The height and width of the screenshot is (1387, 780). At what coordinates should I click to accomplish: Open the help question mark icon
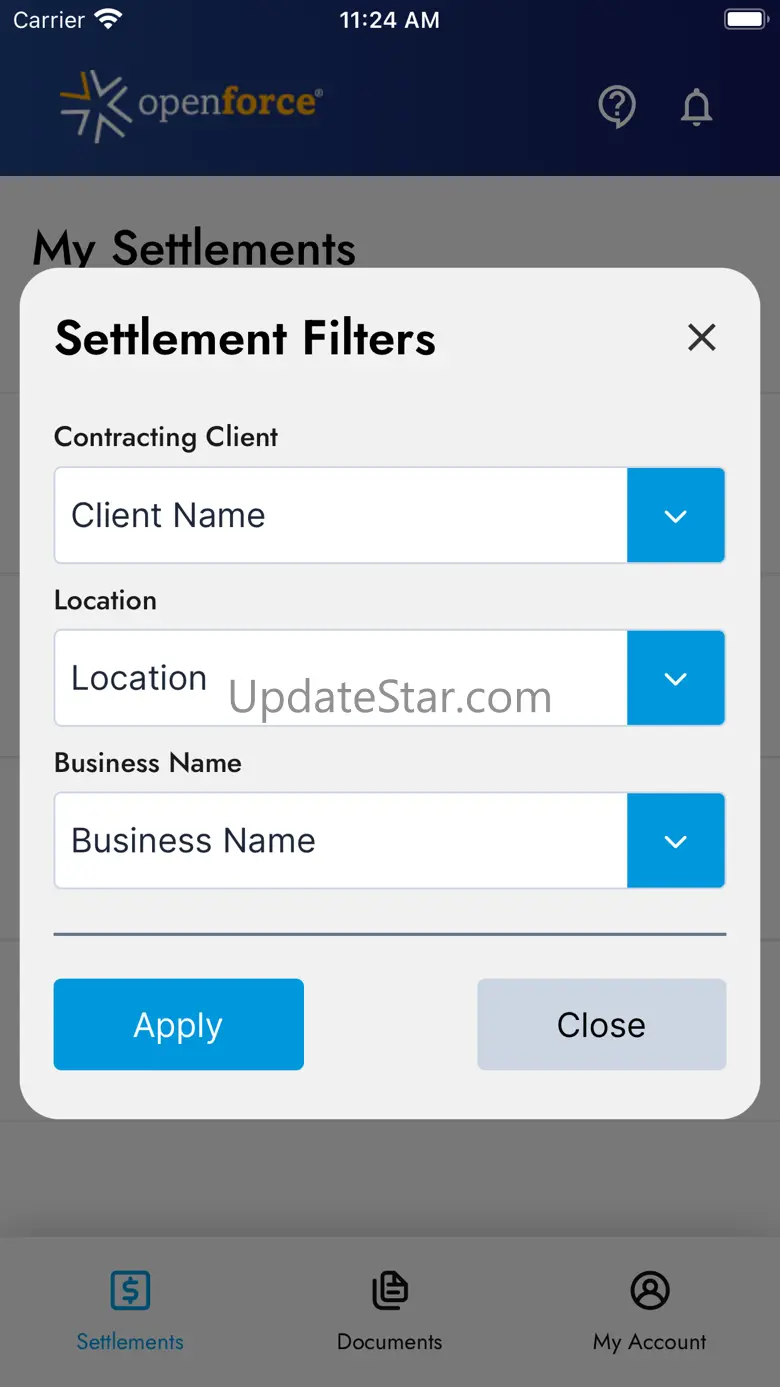pyautogui.click(x=617, y=106)
